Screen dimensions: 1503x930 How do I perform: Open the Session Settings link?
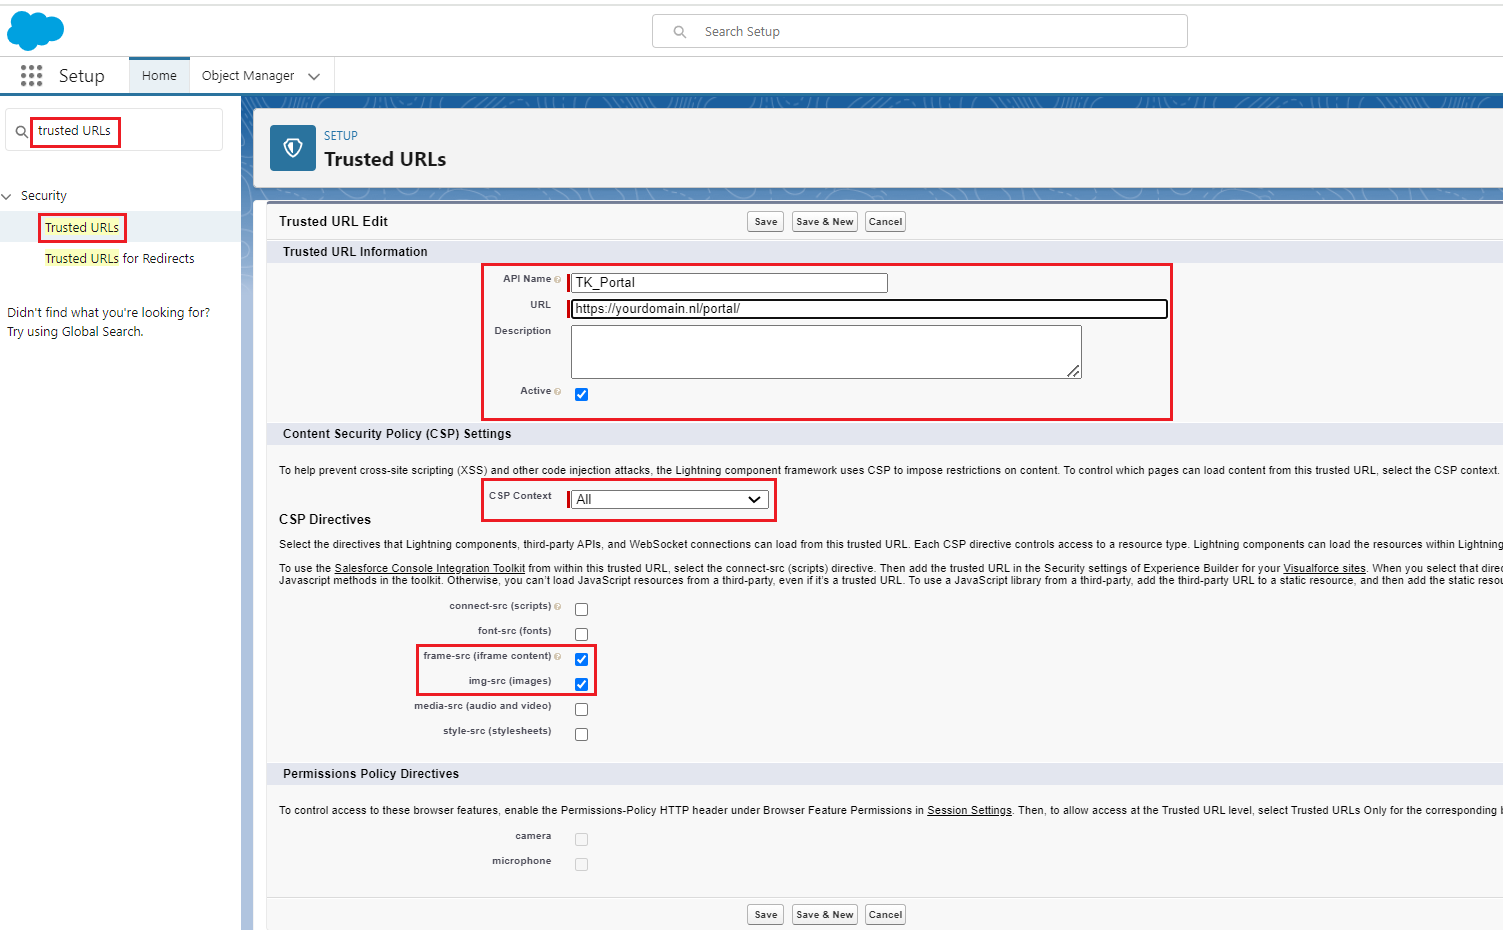[969, 811]
